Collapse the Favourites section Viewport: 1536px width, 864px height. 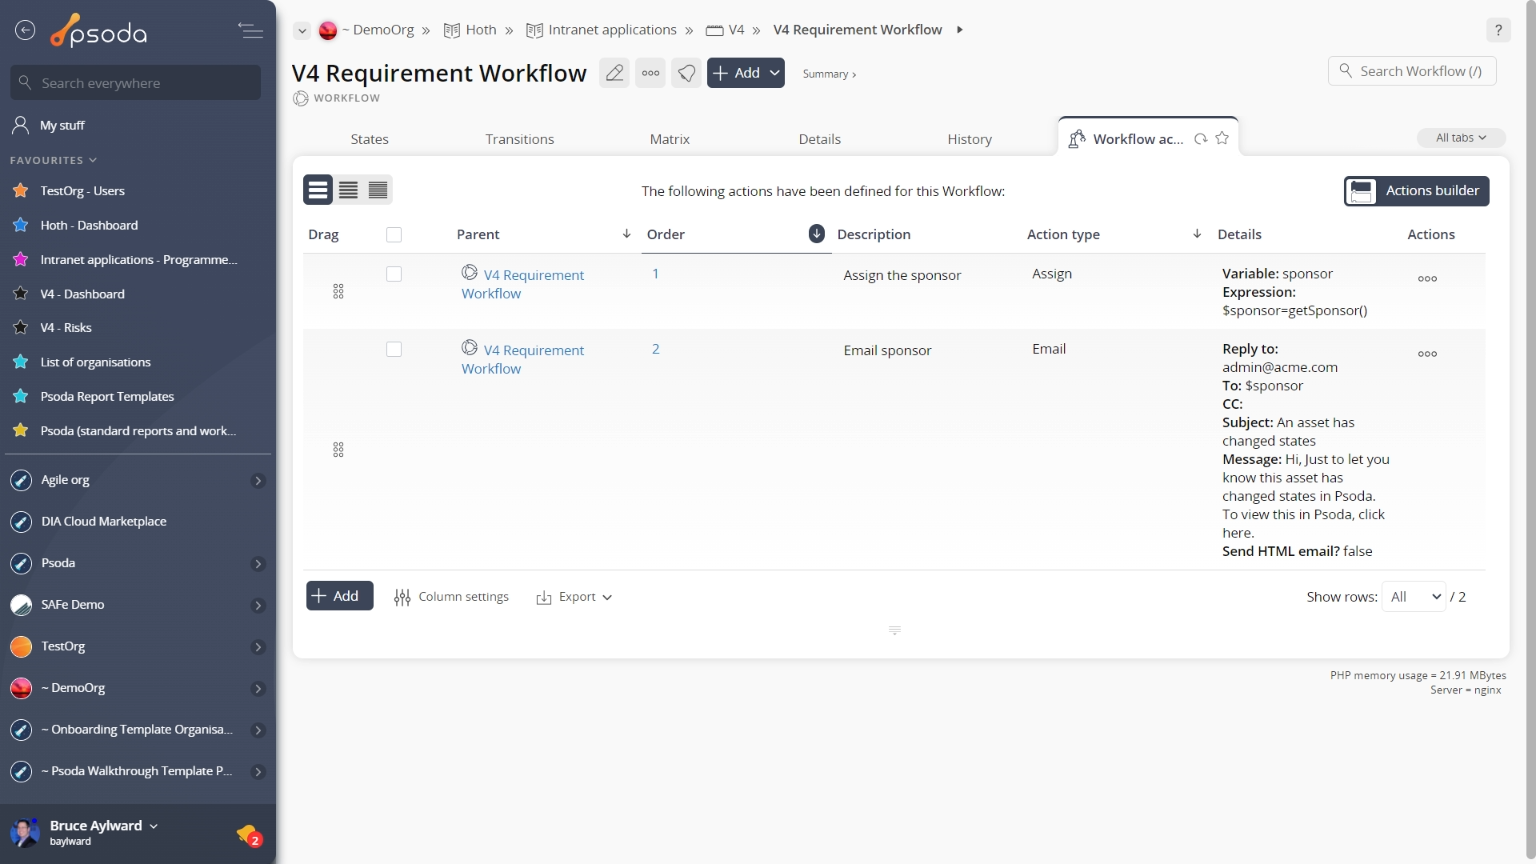coord(54,160)
